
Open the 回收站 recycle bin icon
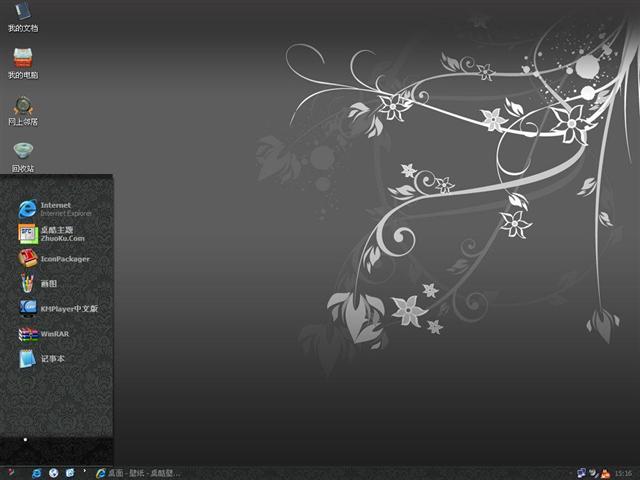point(23,157)
